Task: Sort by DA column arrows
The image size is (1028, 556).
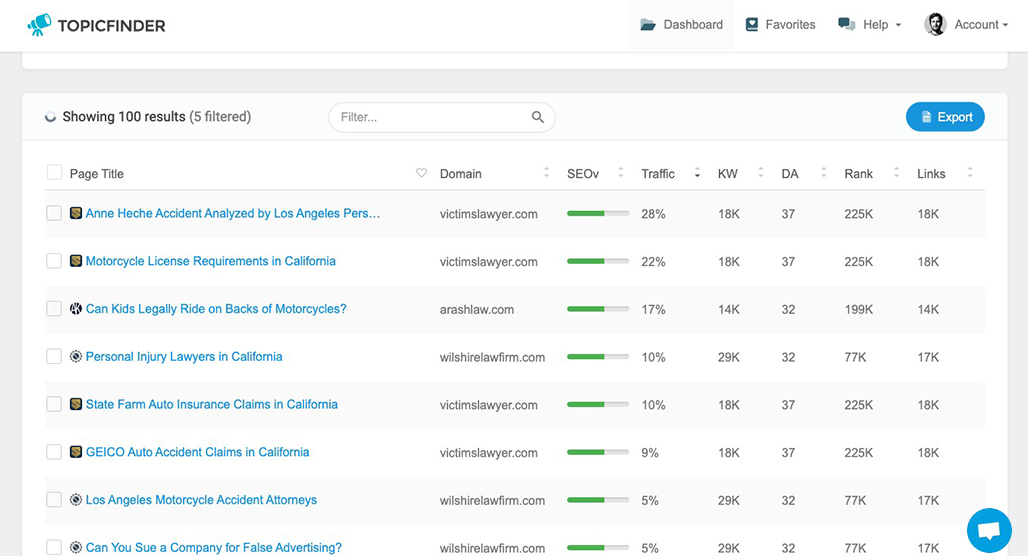Action: (823, 173)
